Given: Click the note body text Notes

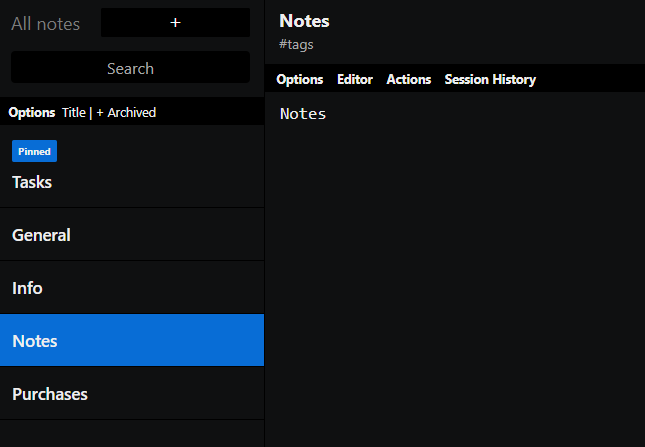Looking at the screenshot, I should click(x=303, y=114).
